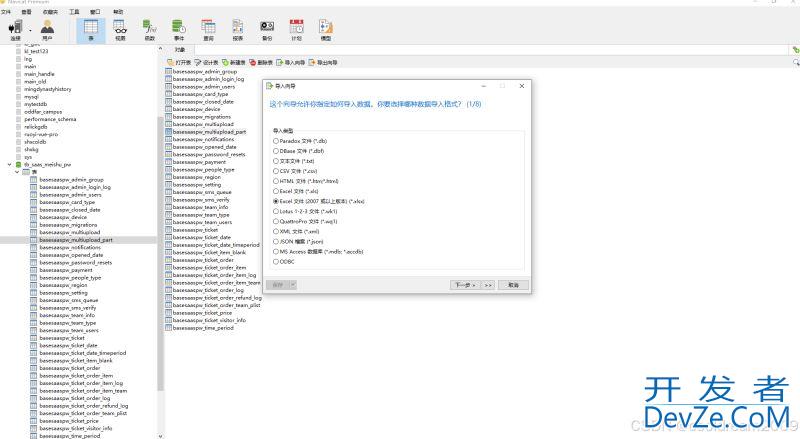800x439 pixels.
Task: Click the Cancel (取消) wizard button
Action: tap(513, 284)
